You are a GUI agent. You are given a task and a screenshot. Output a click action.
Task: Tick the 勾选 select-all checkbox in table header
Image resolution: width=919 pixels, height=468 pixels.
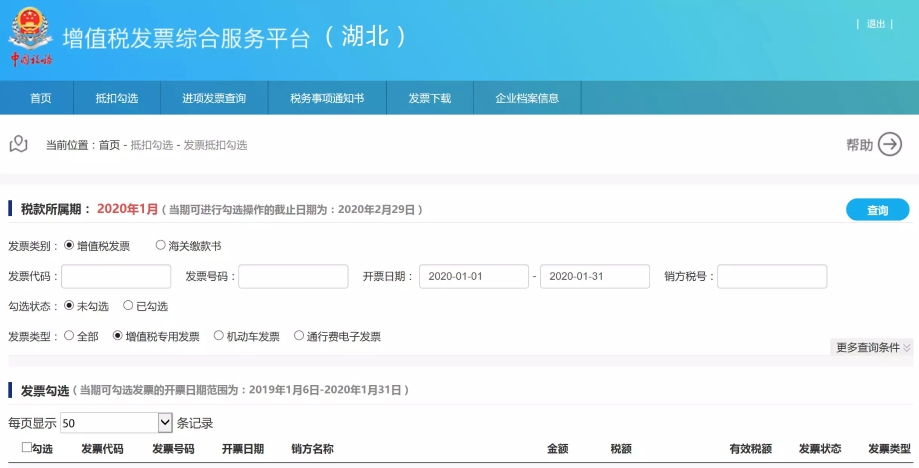pos(27,448)
